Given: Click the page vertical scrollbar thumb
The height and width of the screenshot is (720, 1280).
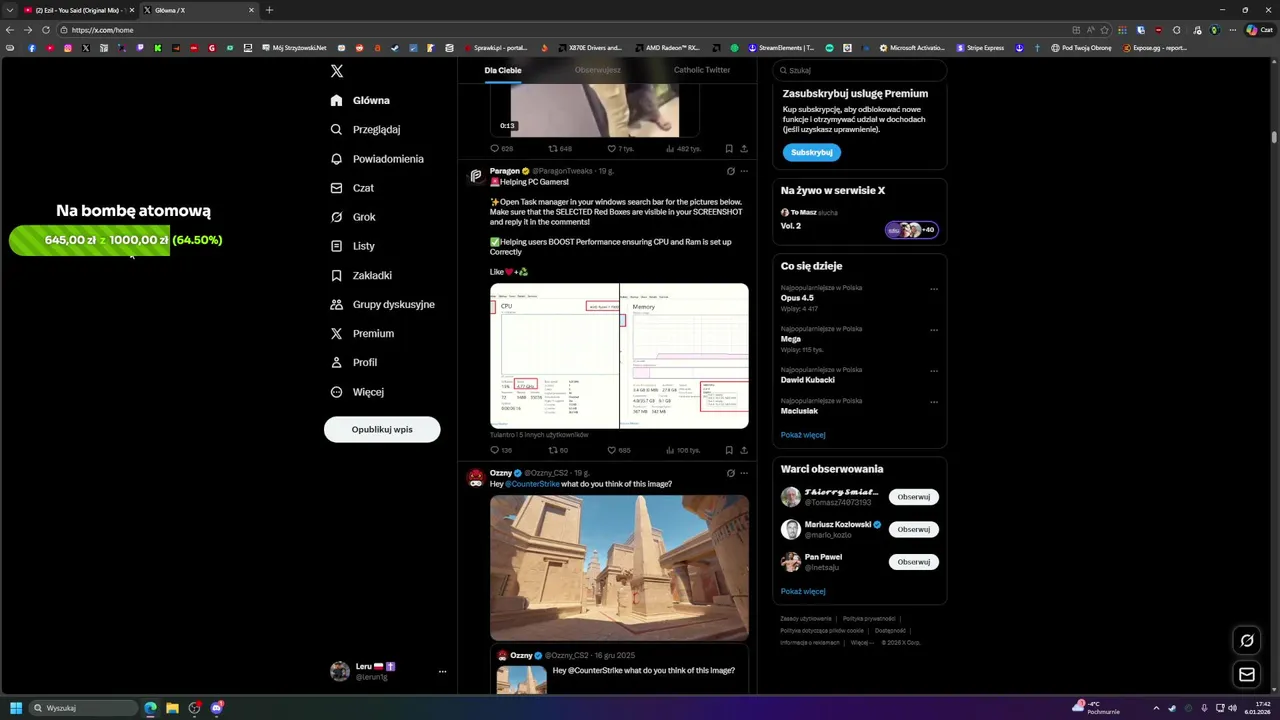Looking at the screenshot, I should tap(1274, 137).
